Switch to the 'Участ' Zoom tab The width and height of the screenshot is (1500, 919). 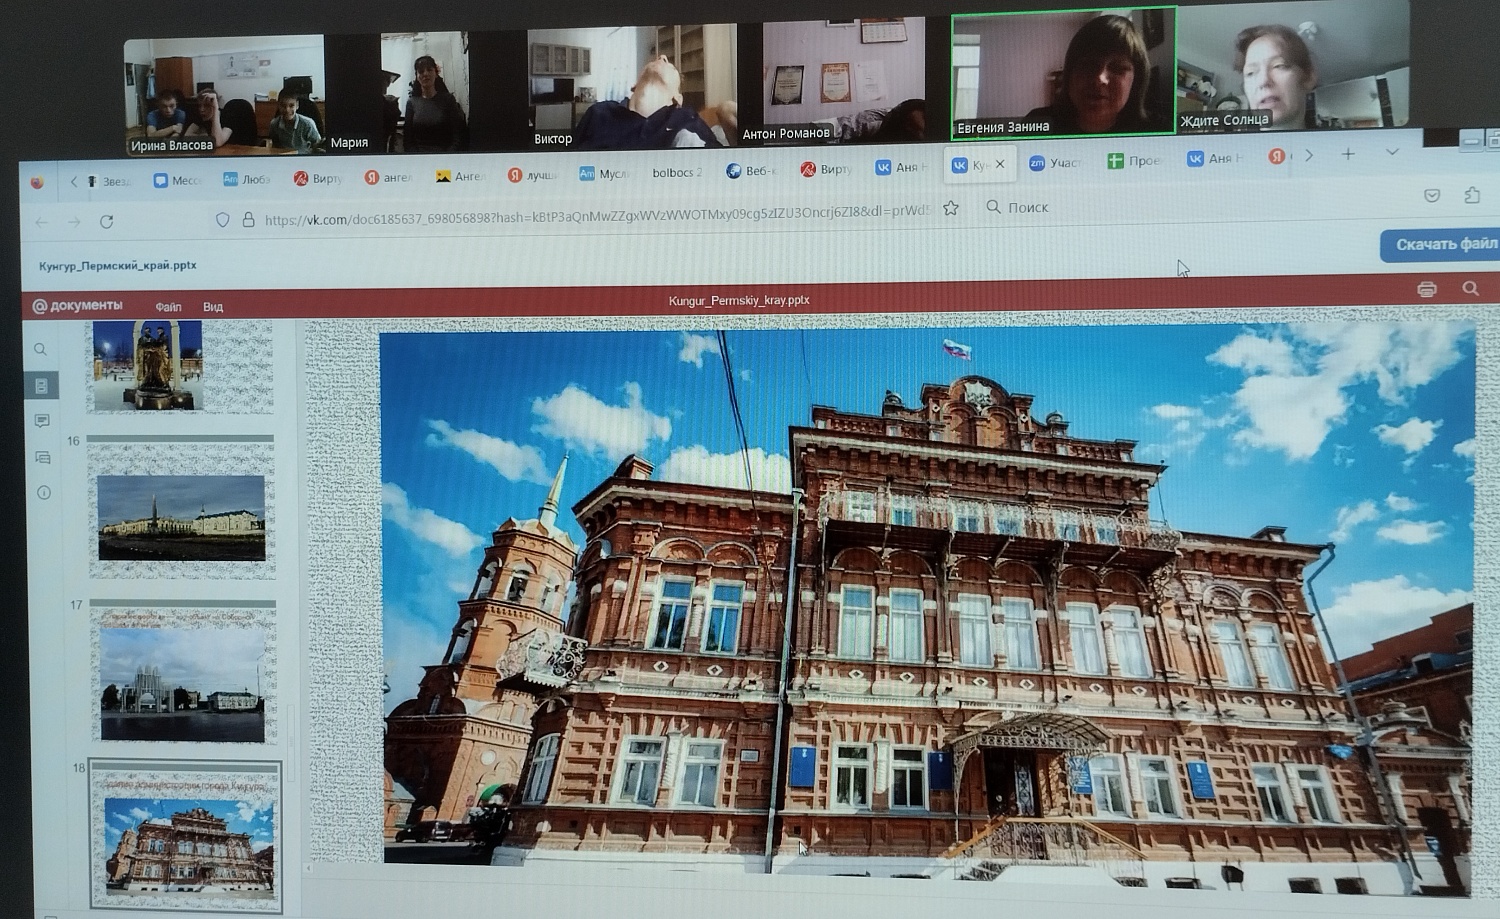pyautogui.click(x=1055, y=163)
